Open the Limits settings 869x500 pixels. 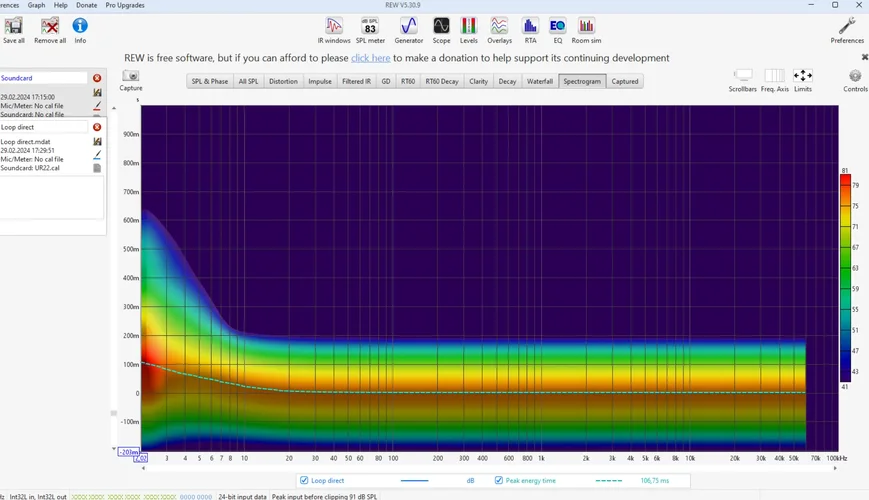[803, 76]
